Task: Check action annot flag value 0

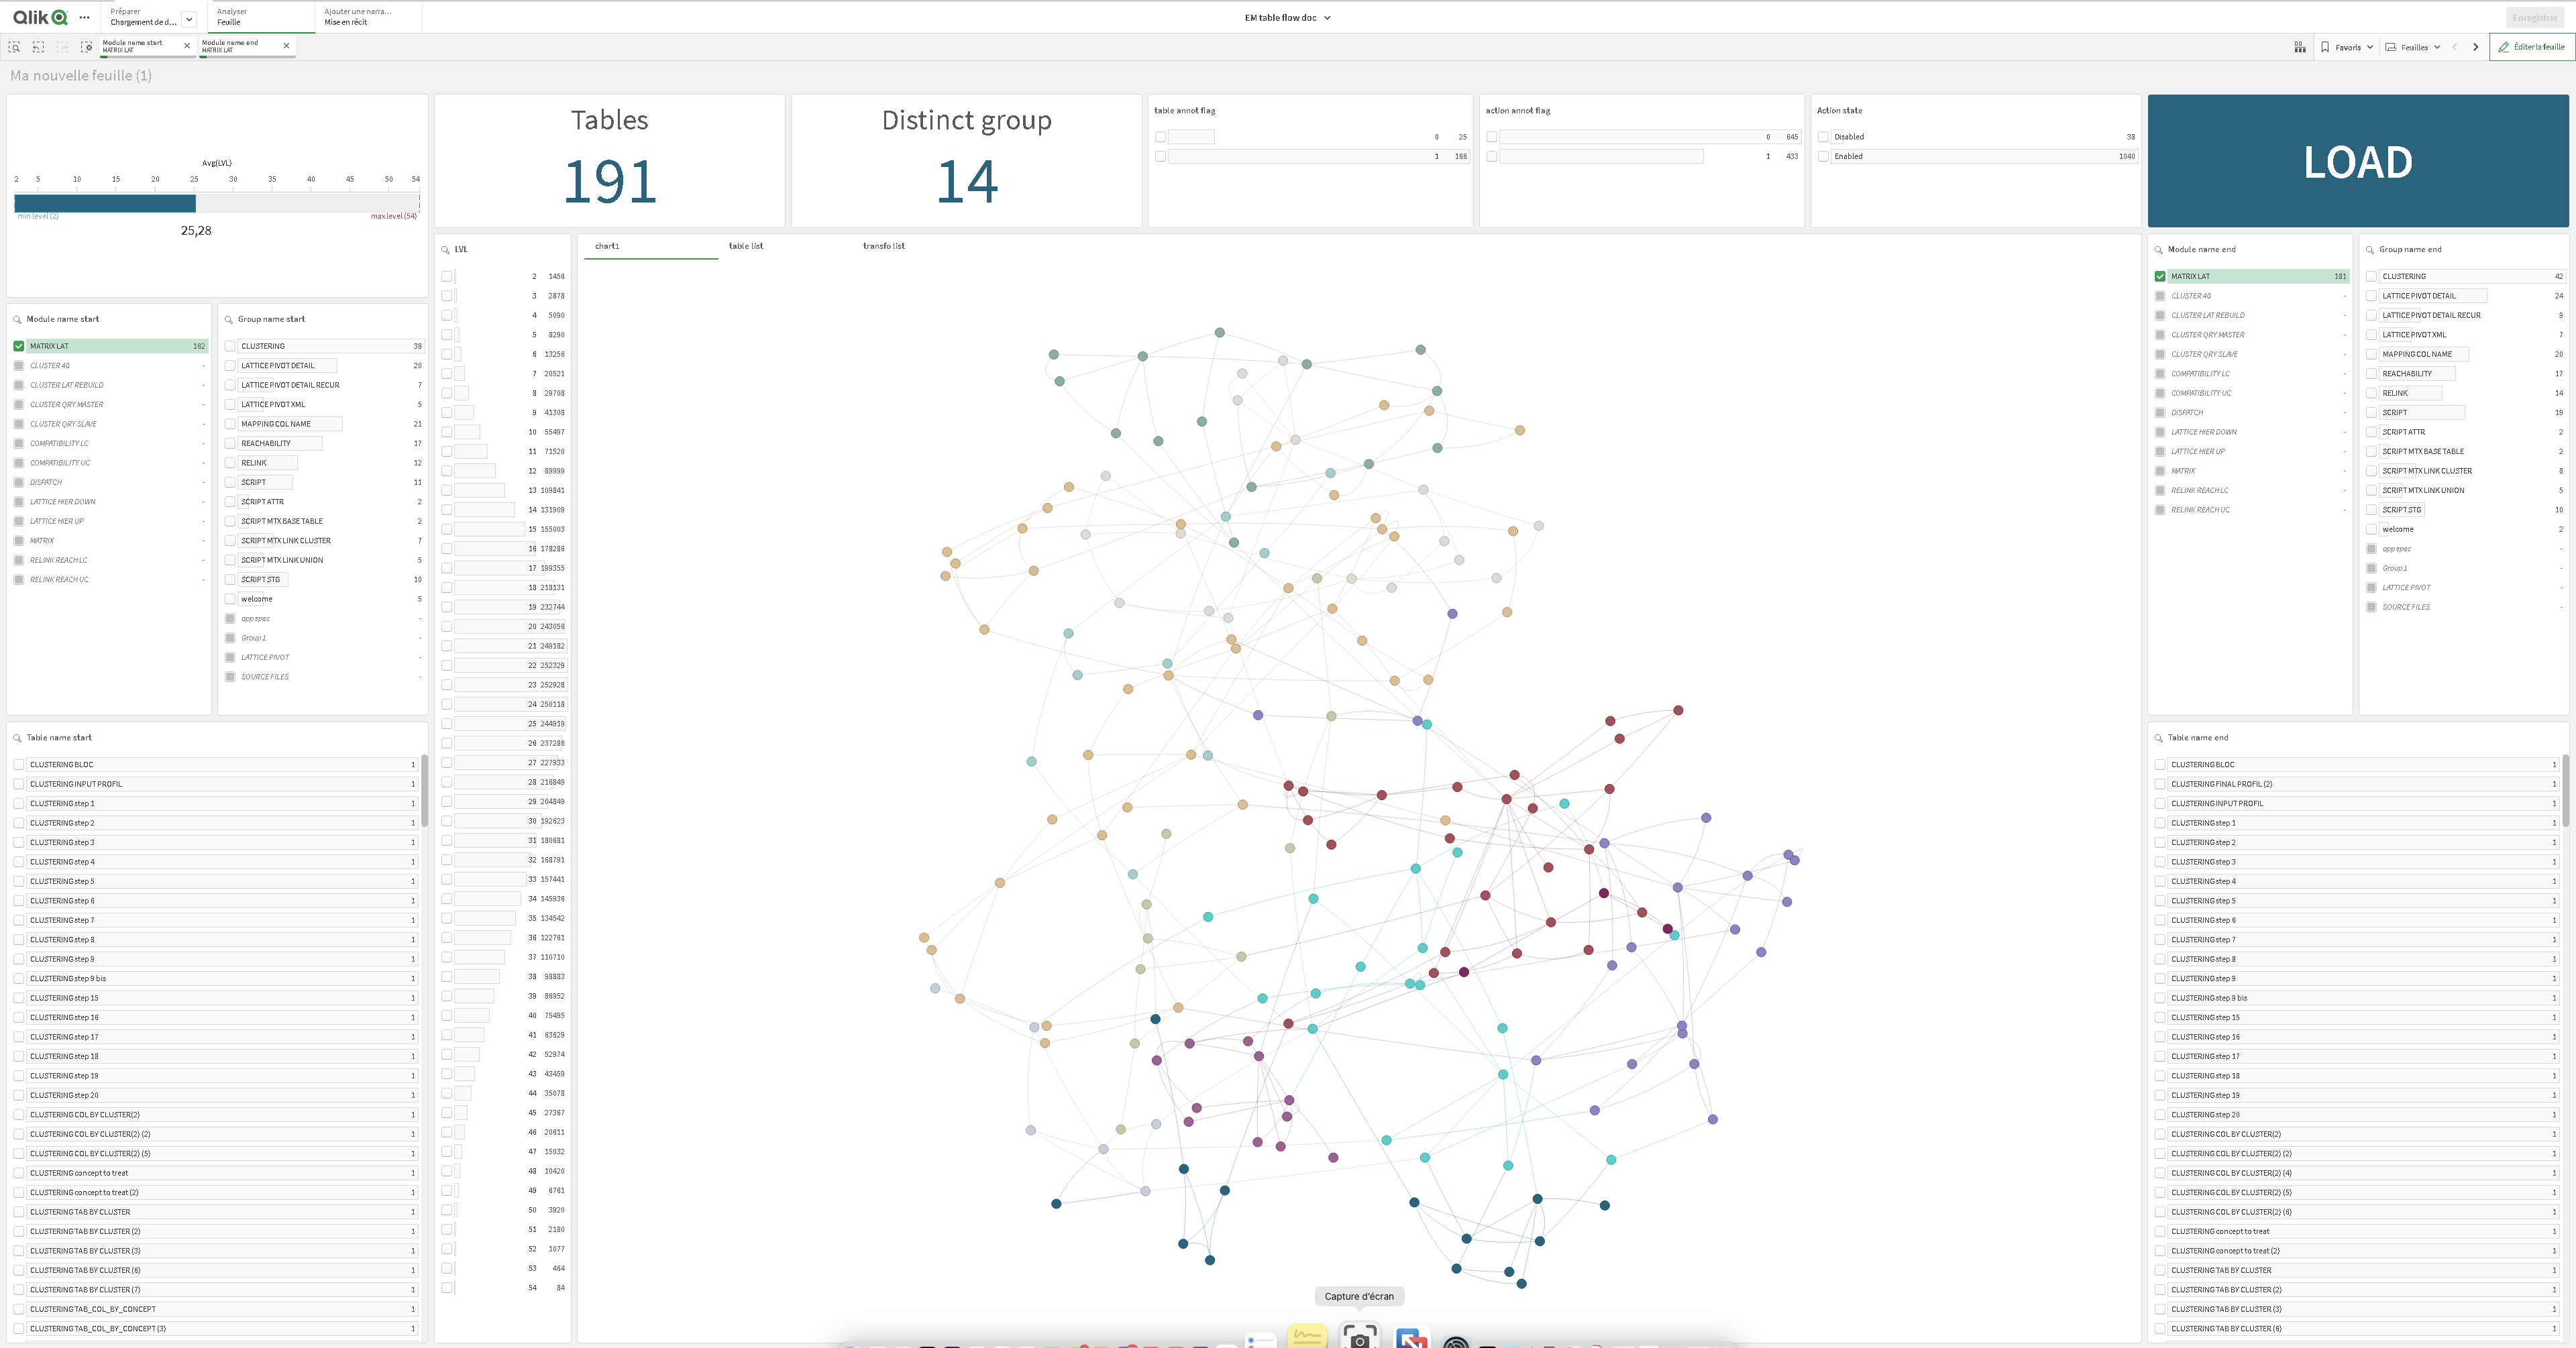Action: point(1491,137)
